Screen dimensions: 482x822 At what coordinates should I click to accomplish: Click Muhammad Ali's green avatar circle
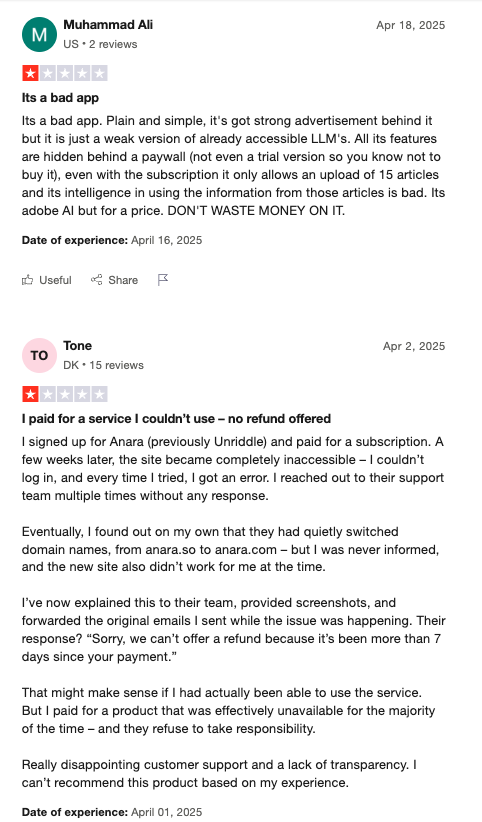39,35
